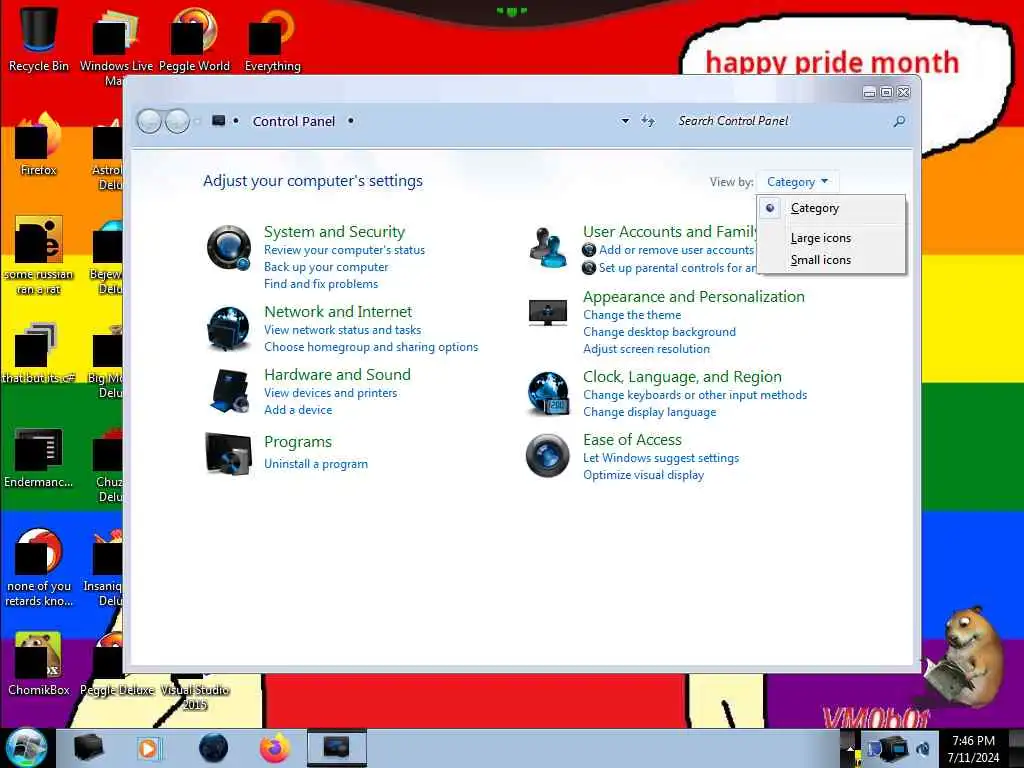Click the back navigation button
This screenshot has height=768, width=1024.
150,121
